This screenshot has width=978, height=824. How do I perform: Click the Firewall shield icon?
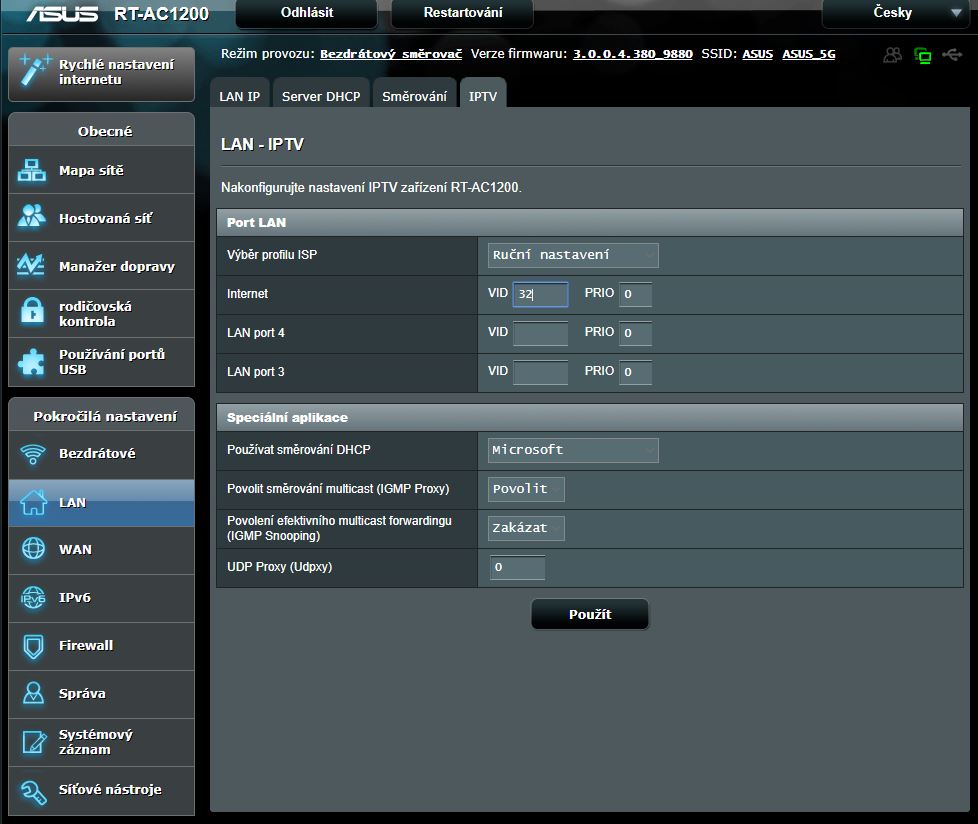(33, 646)
